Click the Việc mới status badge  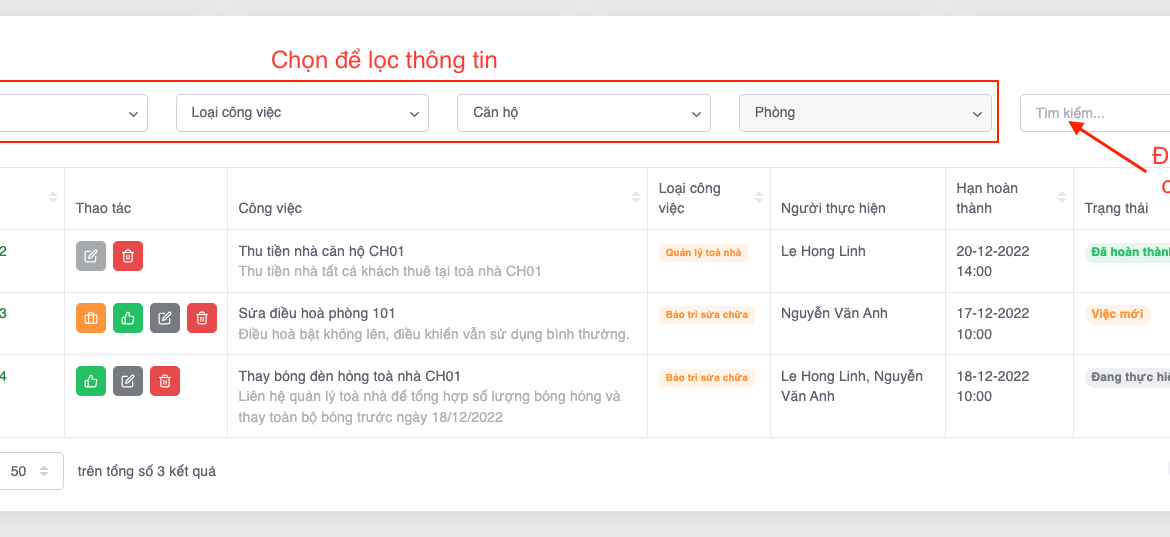click(x=1117, y=314)
